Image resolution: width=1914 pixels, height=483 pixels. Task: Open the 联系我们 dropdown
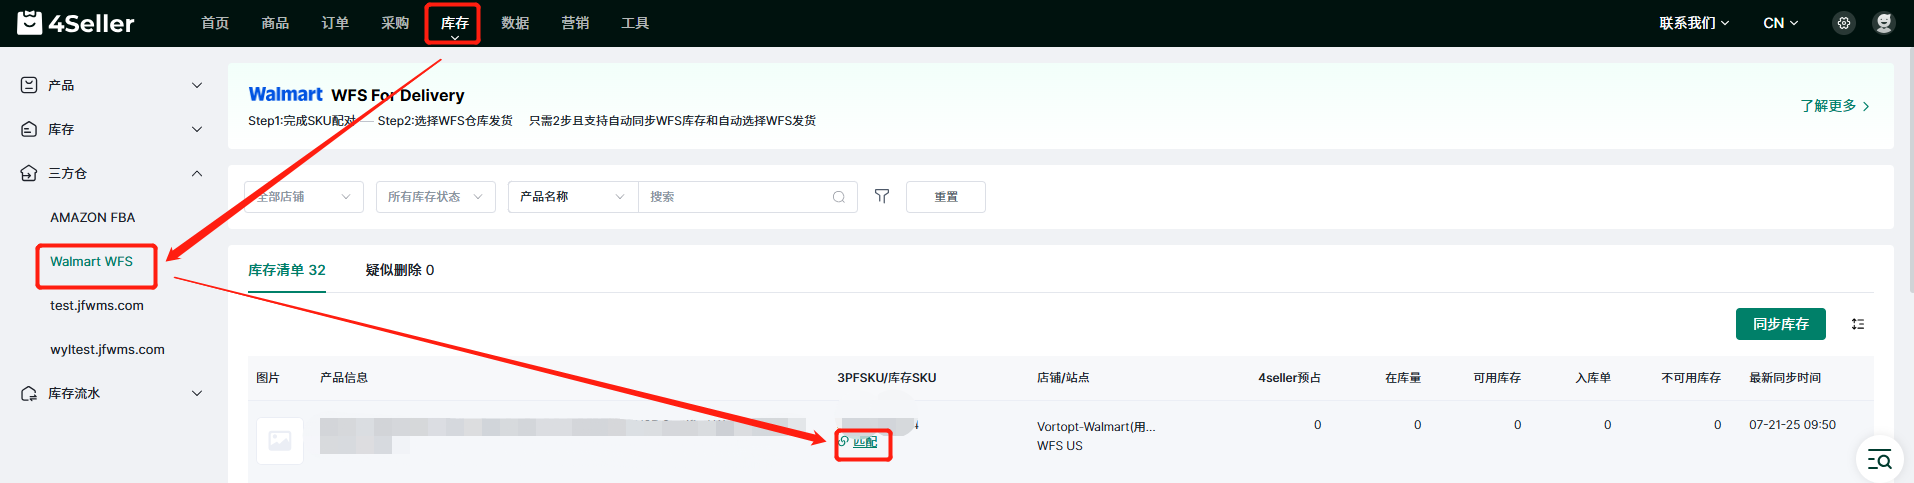pos(1694,23)
